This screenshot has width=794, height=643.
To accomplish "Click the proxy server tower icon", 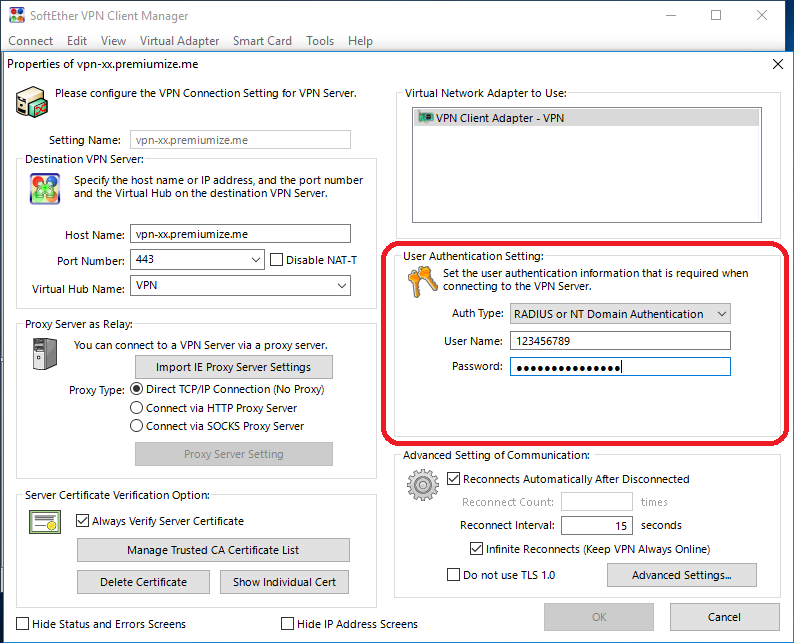I will (45, 353).
